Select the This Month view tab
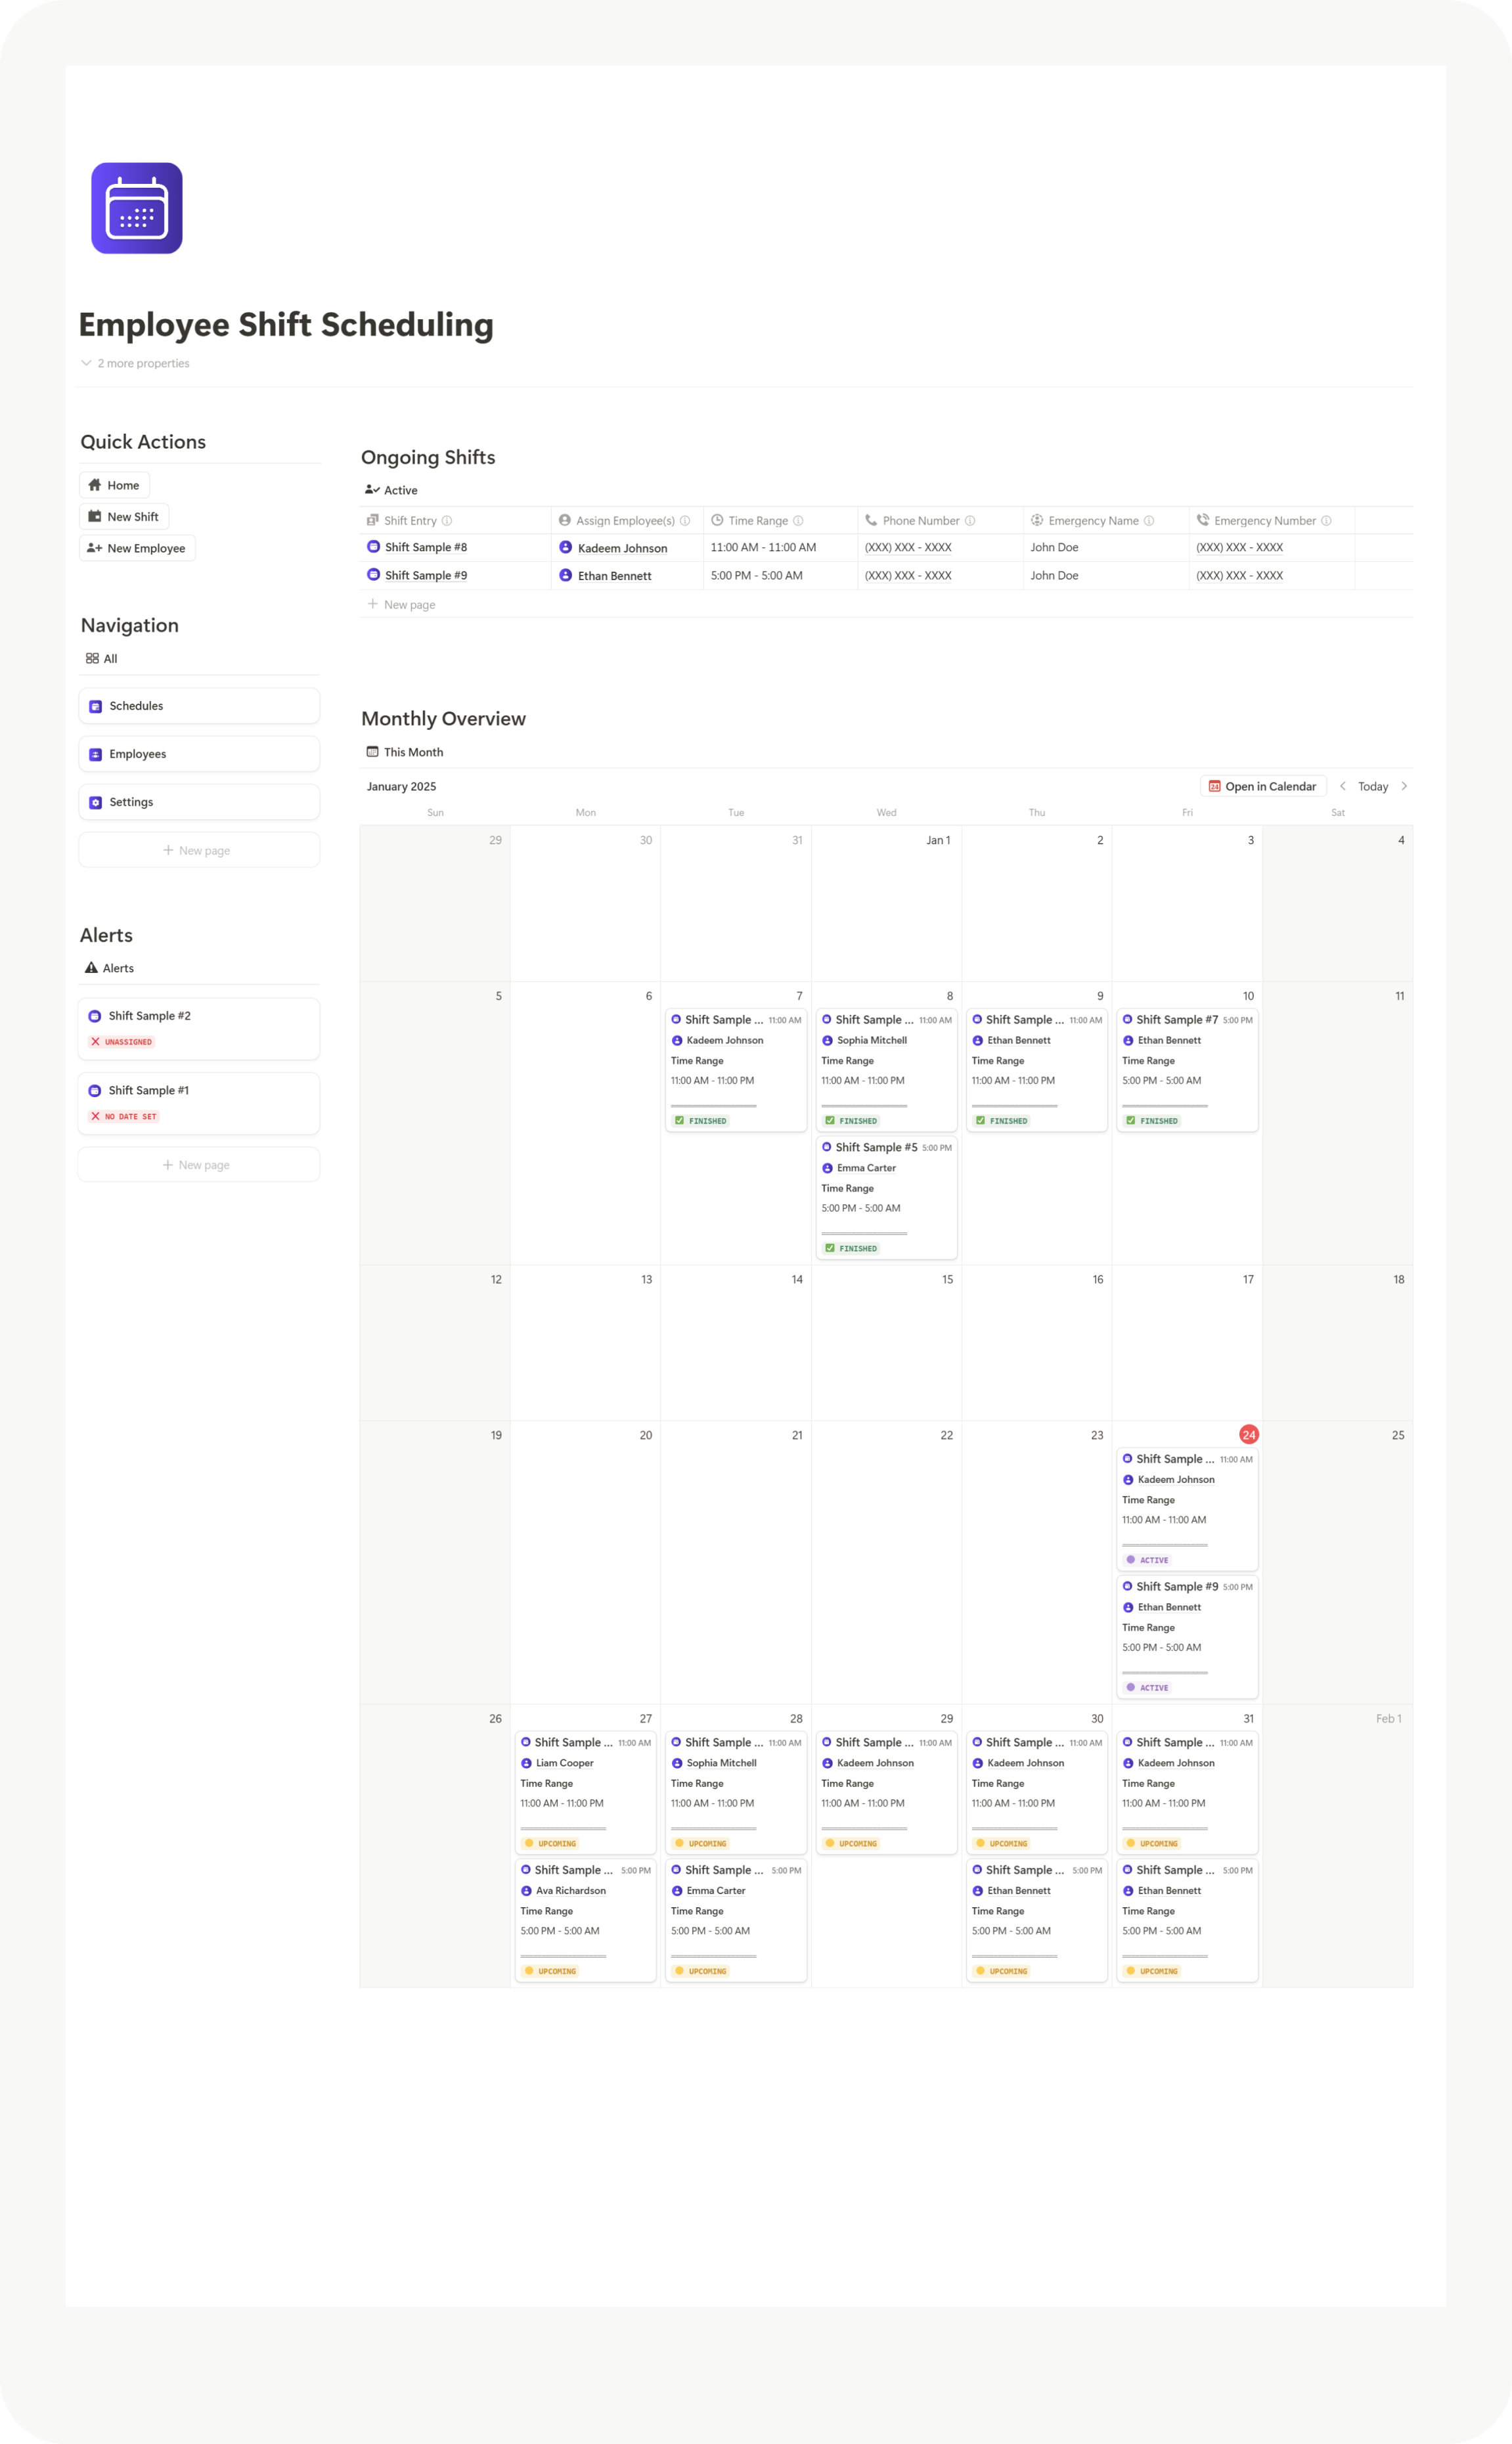This screenshot has width=1512, height=2444. pos(405,752)
